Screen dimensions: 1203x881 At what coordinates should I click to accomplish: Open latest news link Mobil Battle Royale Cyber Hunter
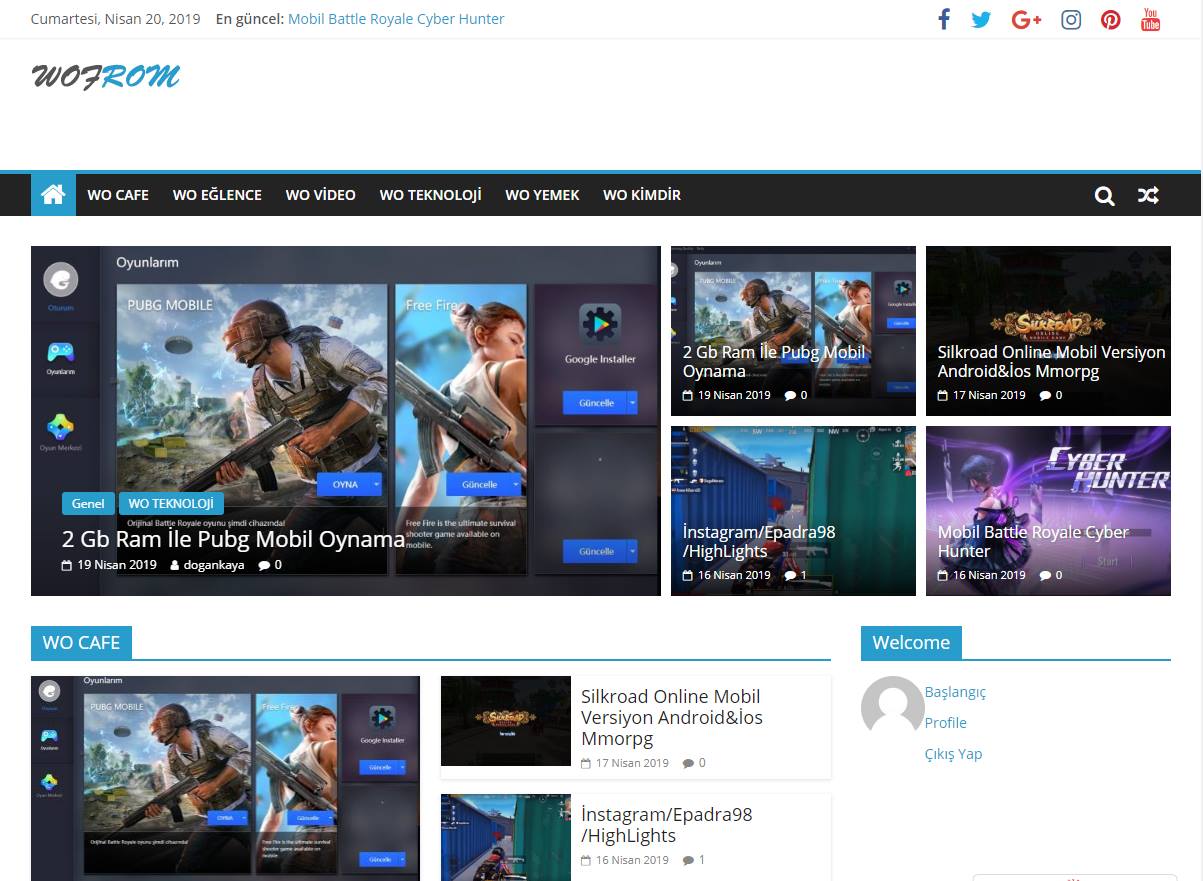click(x=396, y=19)
